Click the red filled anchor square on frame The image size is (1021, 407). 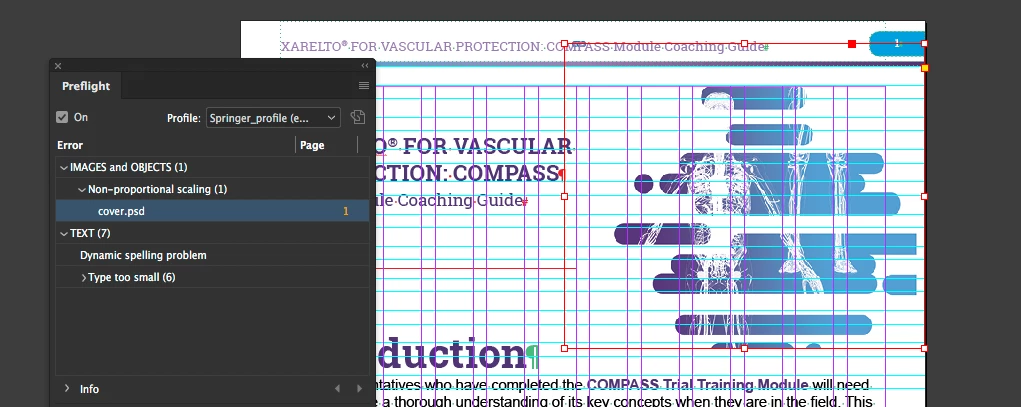pyautogui.click(x=852, y=44)
